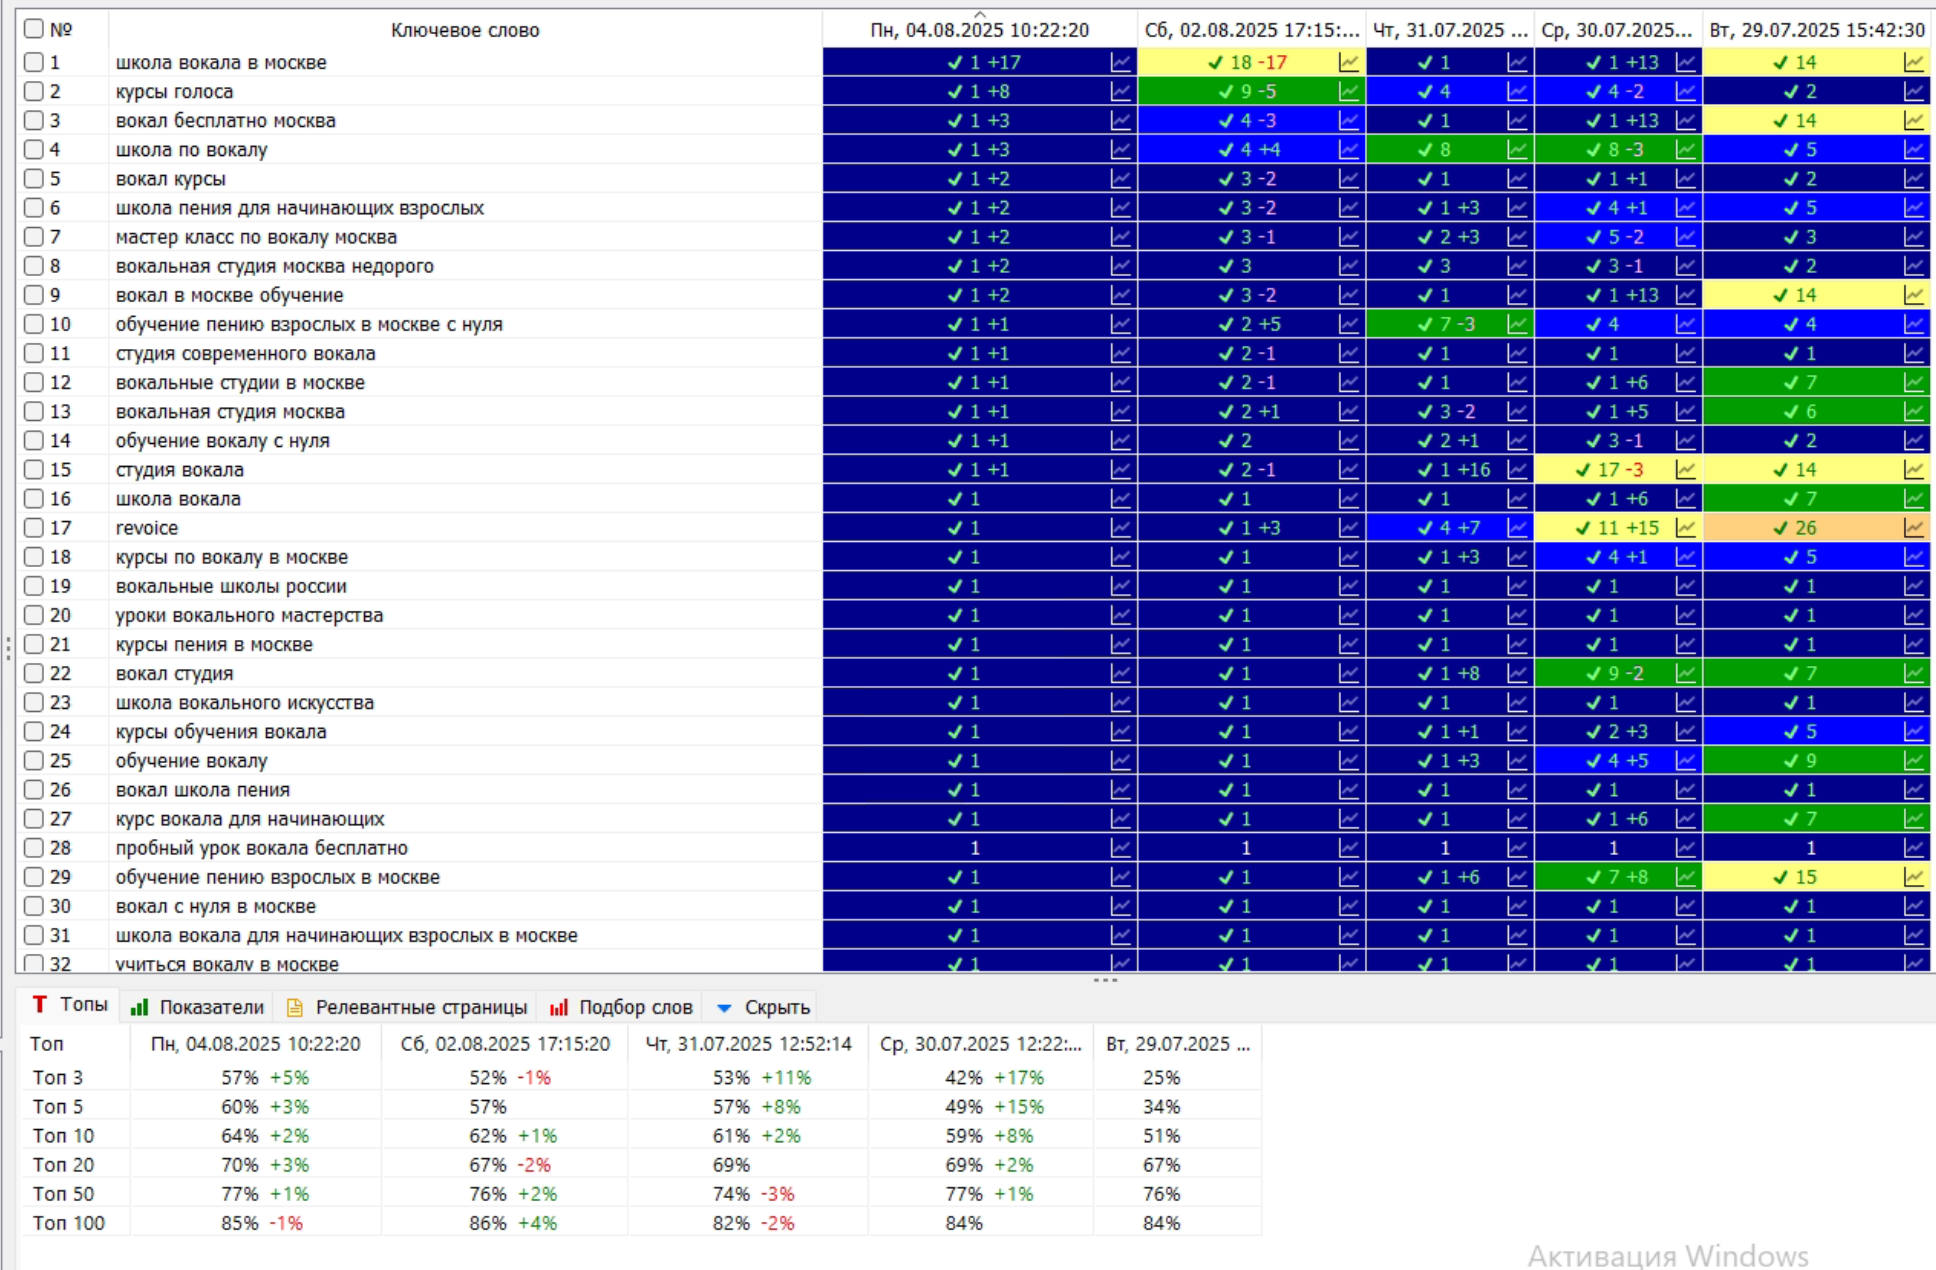The width and height of the screenshot is (1936, 1270).
Task: Click chart icon in yellow 17 -3 cell
Action: [1686, 470]
